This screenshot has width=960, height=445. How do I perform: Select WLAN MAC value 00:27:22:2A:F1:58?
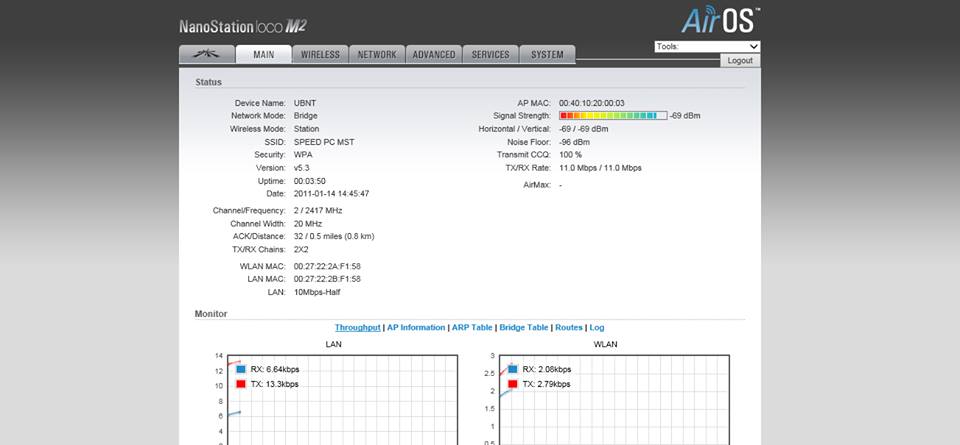tap(327, 266)
